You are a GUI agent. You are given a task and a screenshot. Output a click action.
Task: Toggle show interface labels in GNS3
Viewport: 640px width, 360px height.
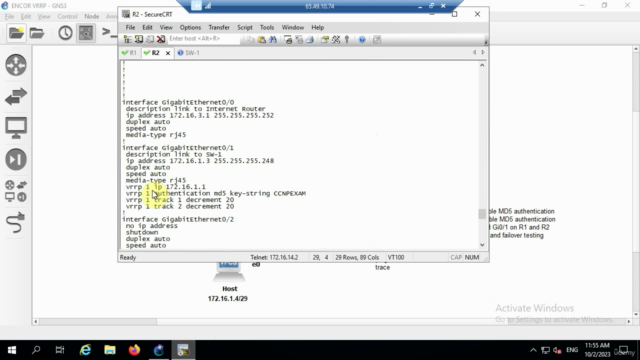pyautogui.click(x=86, y=33)
